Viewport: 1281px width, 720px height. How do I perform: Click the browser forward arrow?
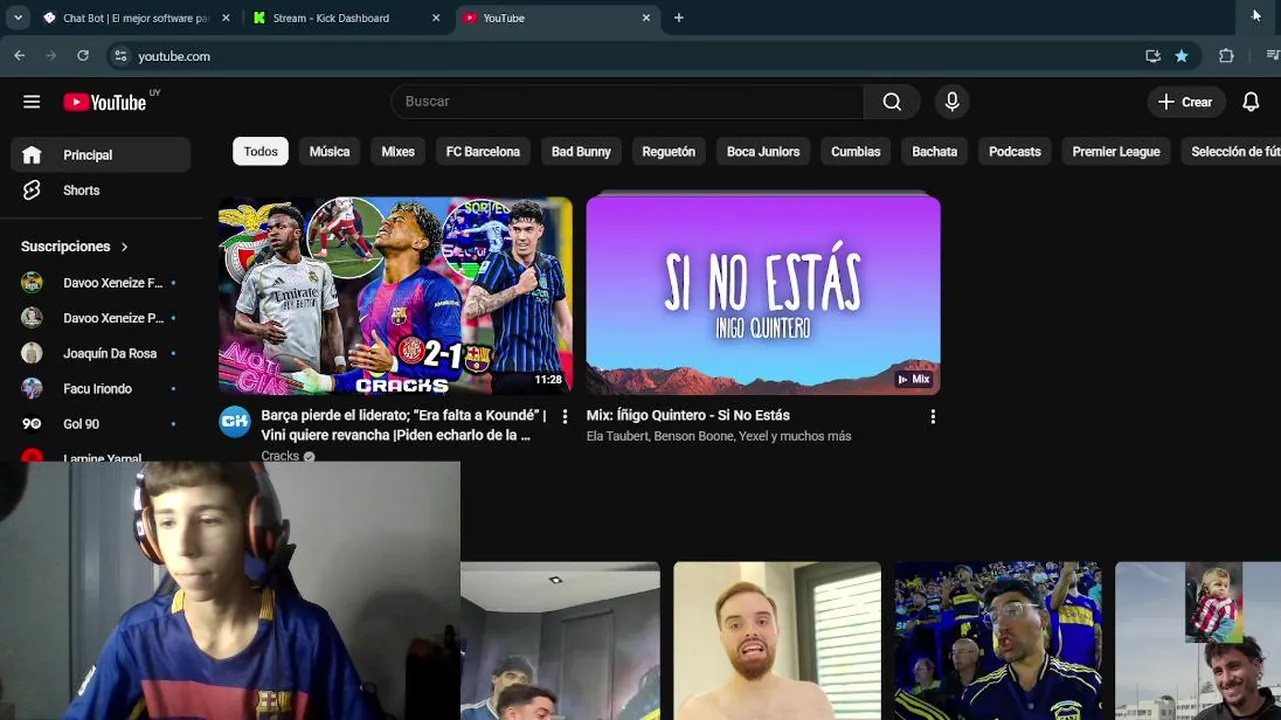pos(51,56)
